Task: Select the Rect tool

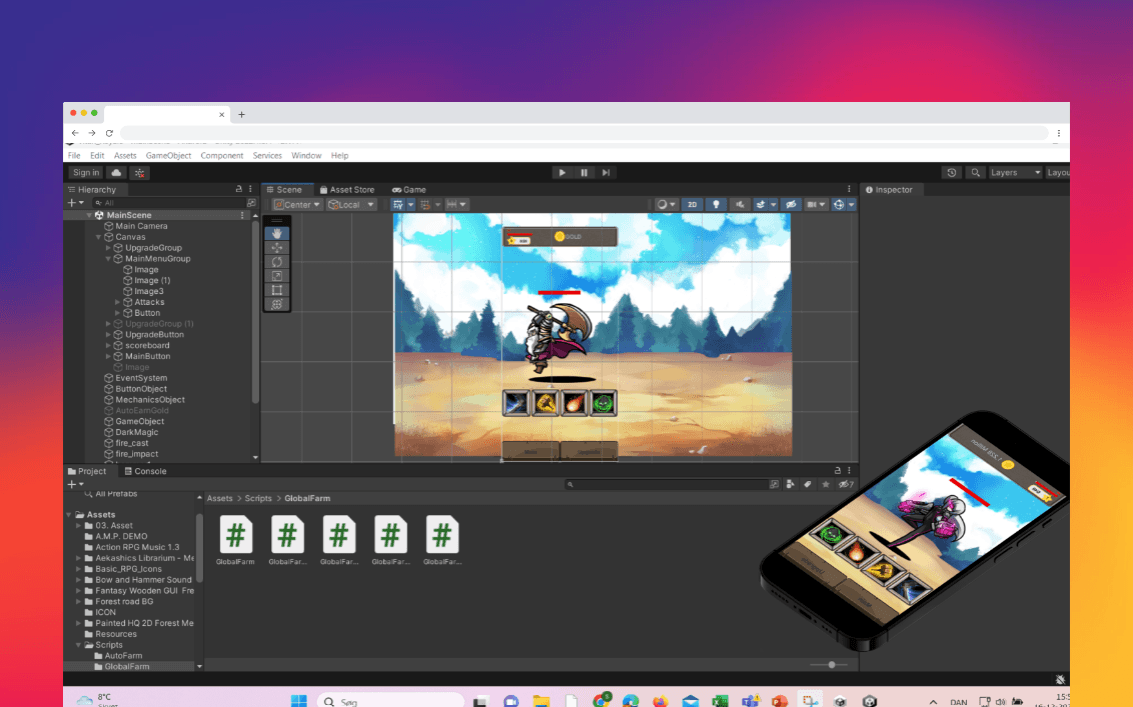Action: (x=277, y=290)
